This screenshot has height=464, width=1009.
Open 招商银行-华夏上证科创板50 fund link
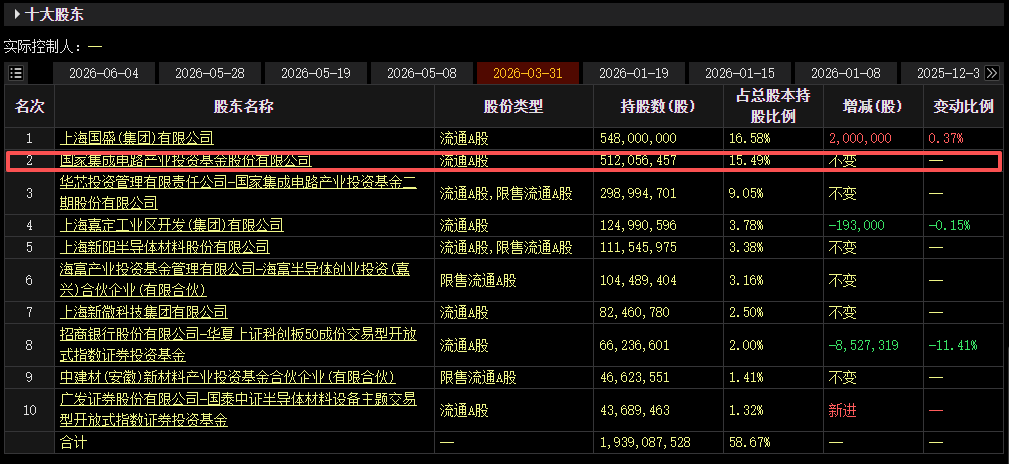237,345
